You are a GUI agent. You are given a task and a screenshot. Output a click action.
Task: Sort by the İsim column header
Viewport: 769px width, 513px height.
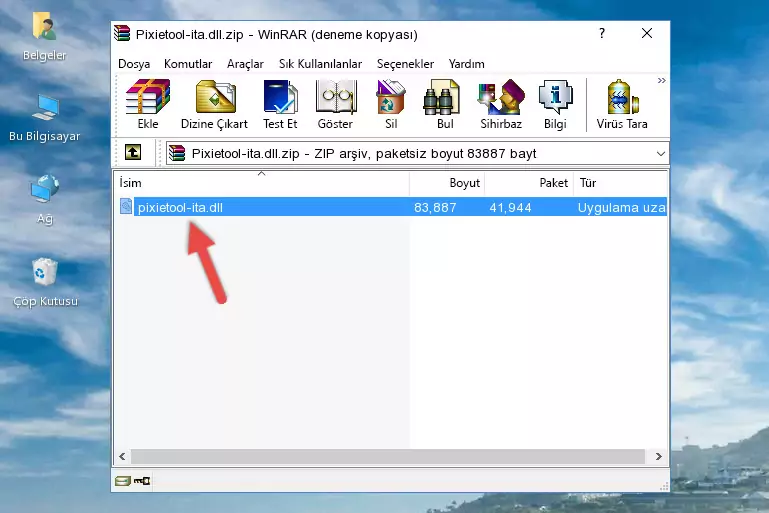(x=262, y=183)
